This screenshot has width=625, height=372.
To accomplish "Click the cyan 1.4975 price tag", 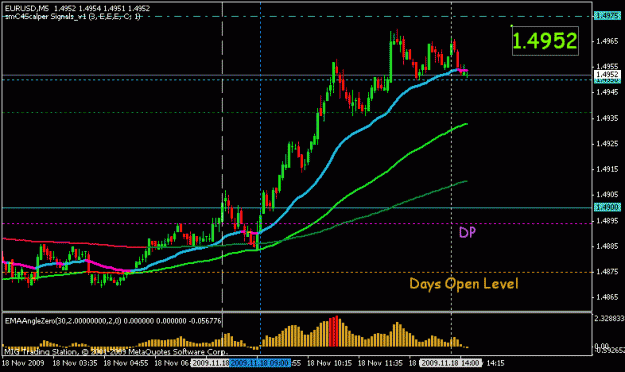I will [607, 16].
